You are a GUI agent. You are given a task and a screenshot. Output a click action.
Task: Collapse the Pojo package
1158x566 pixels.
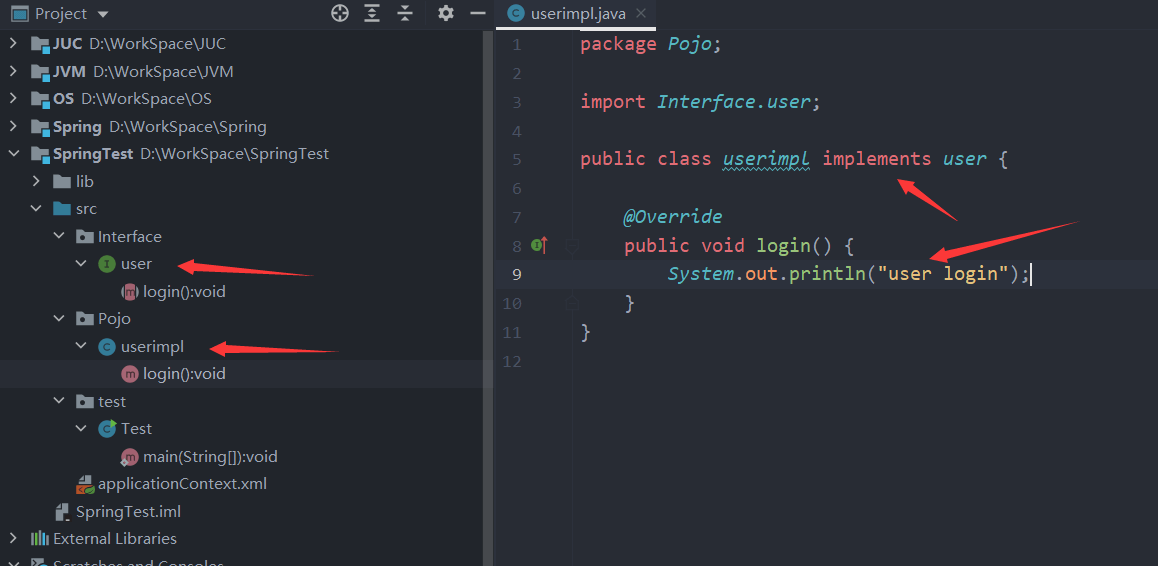pyautogui.click(x=58, y=318)
